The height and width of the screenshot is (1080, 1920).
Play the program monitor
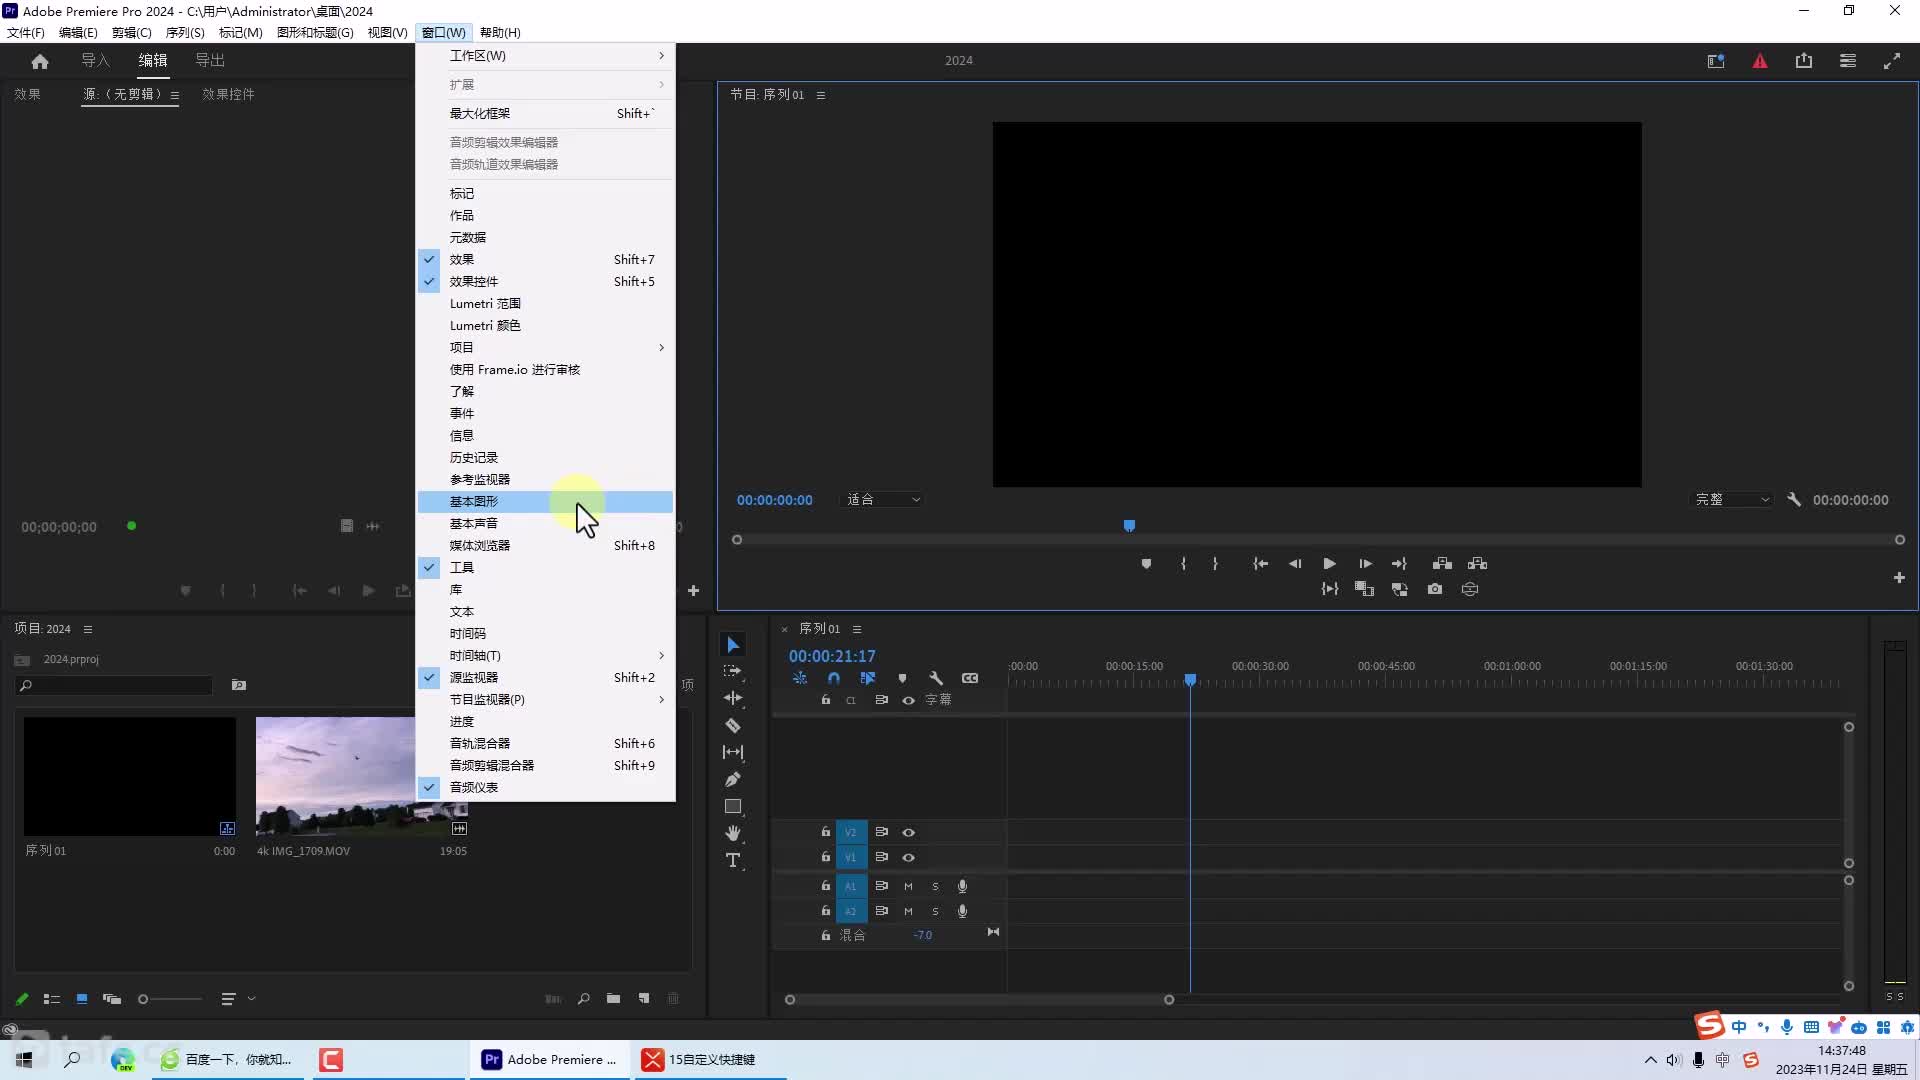coord(1329,564)
